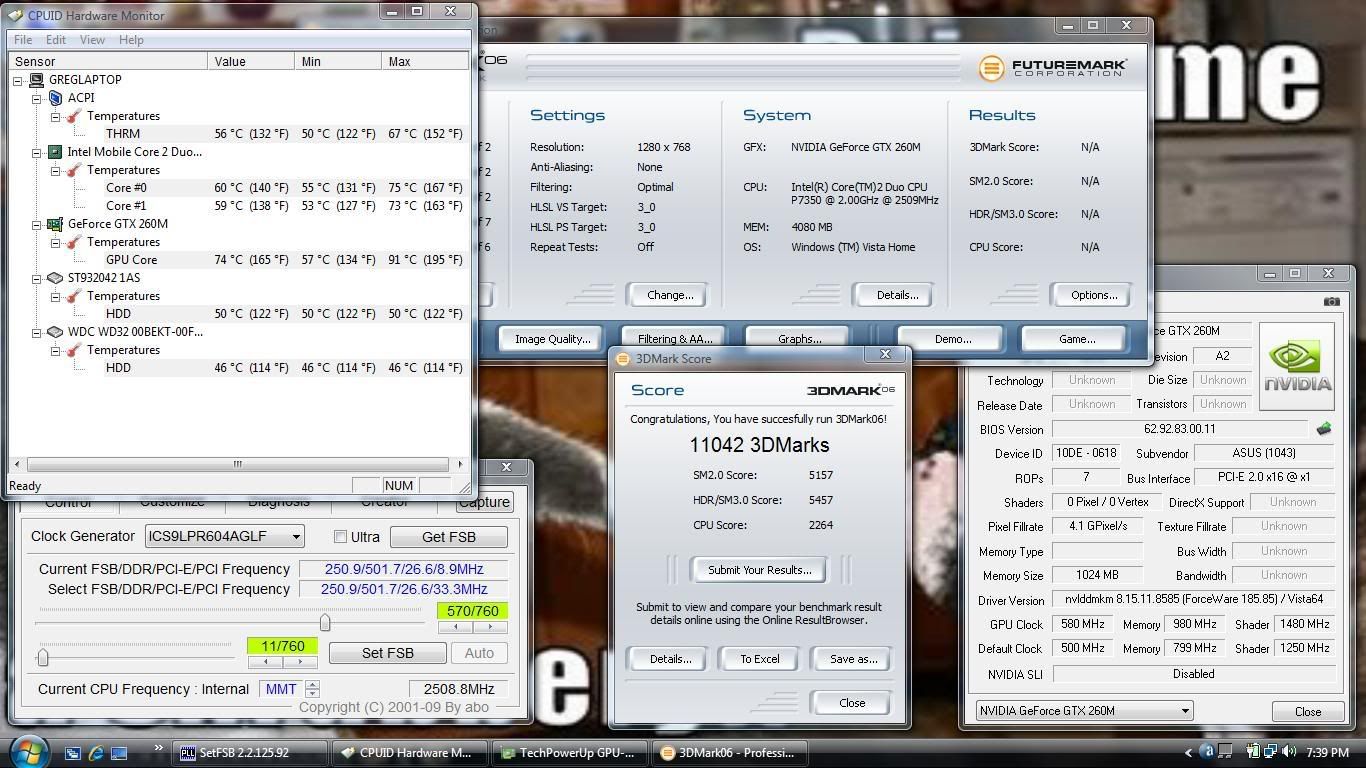1366x768 pixels.
Task: Show more quick launch items chevron
Action: tap(158, 748)
